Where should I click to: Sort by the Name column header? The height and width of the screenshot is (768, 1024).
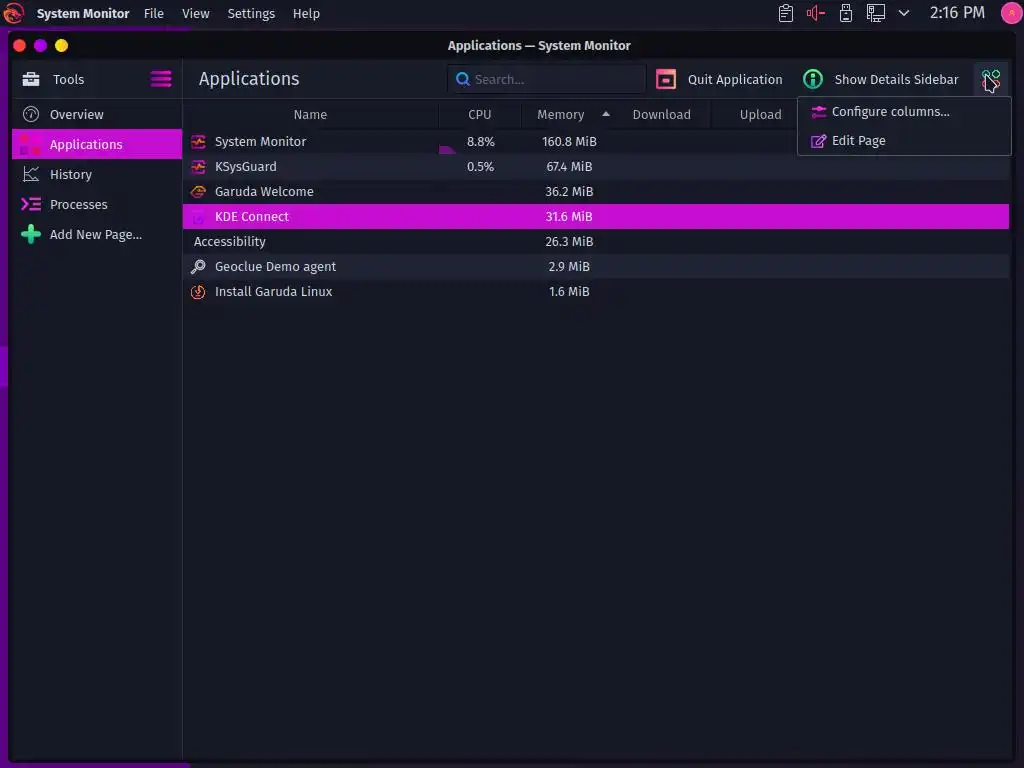tap(310, 114)
